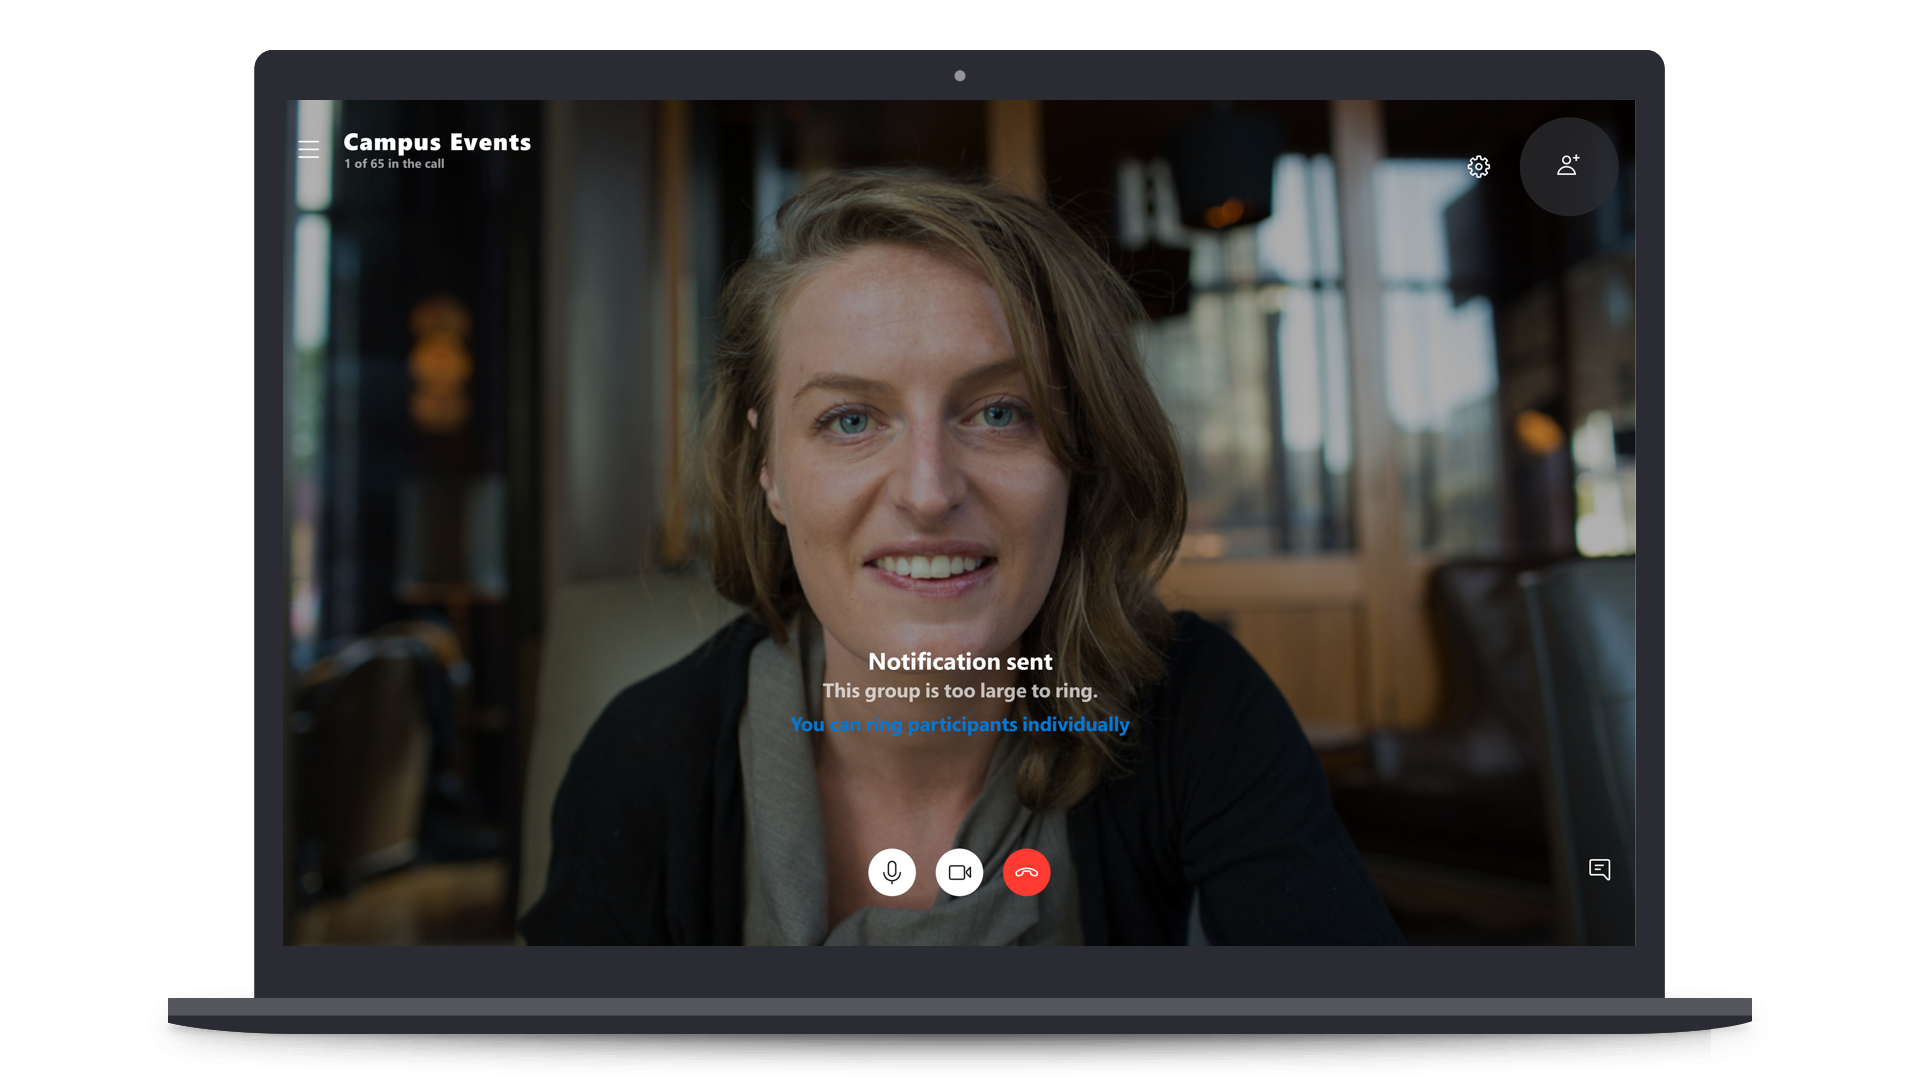This screenshot has width=1920, height=1080.
Task: Click "1 of 65 in the call" text
Action: pyautogui.click(x=394, y=164)
